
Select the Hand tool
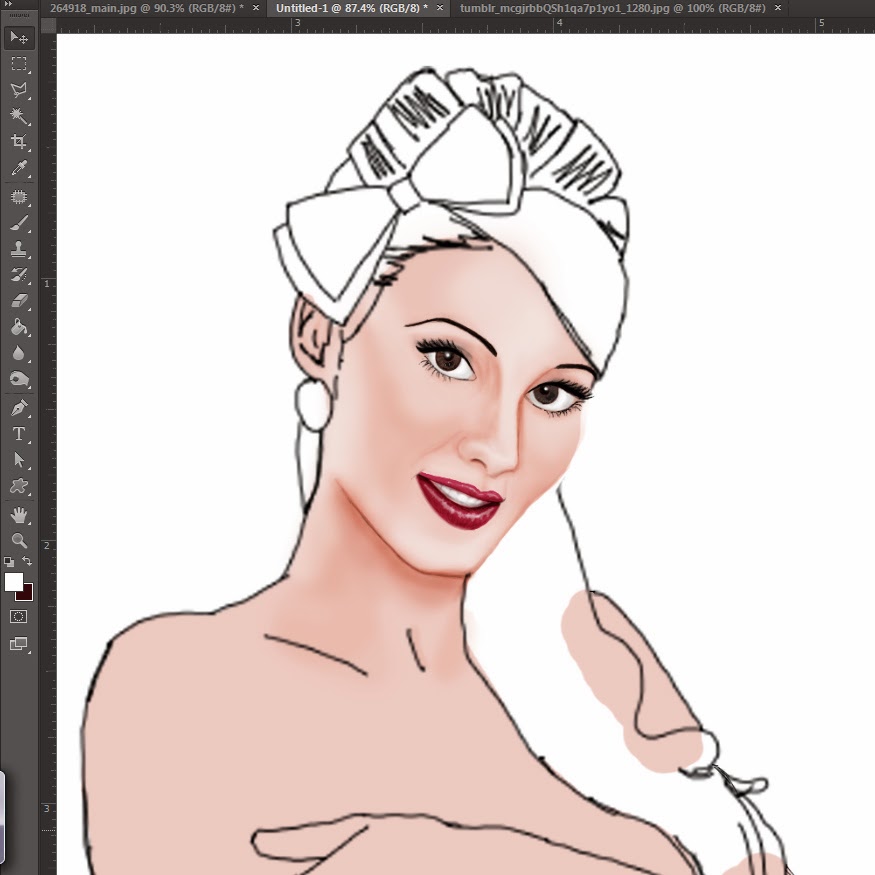pyautogui.click(x=19, y=515)
